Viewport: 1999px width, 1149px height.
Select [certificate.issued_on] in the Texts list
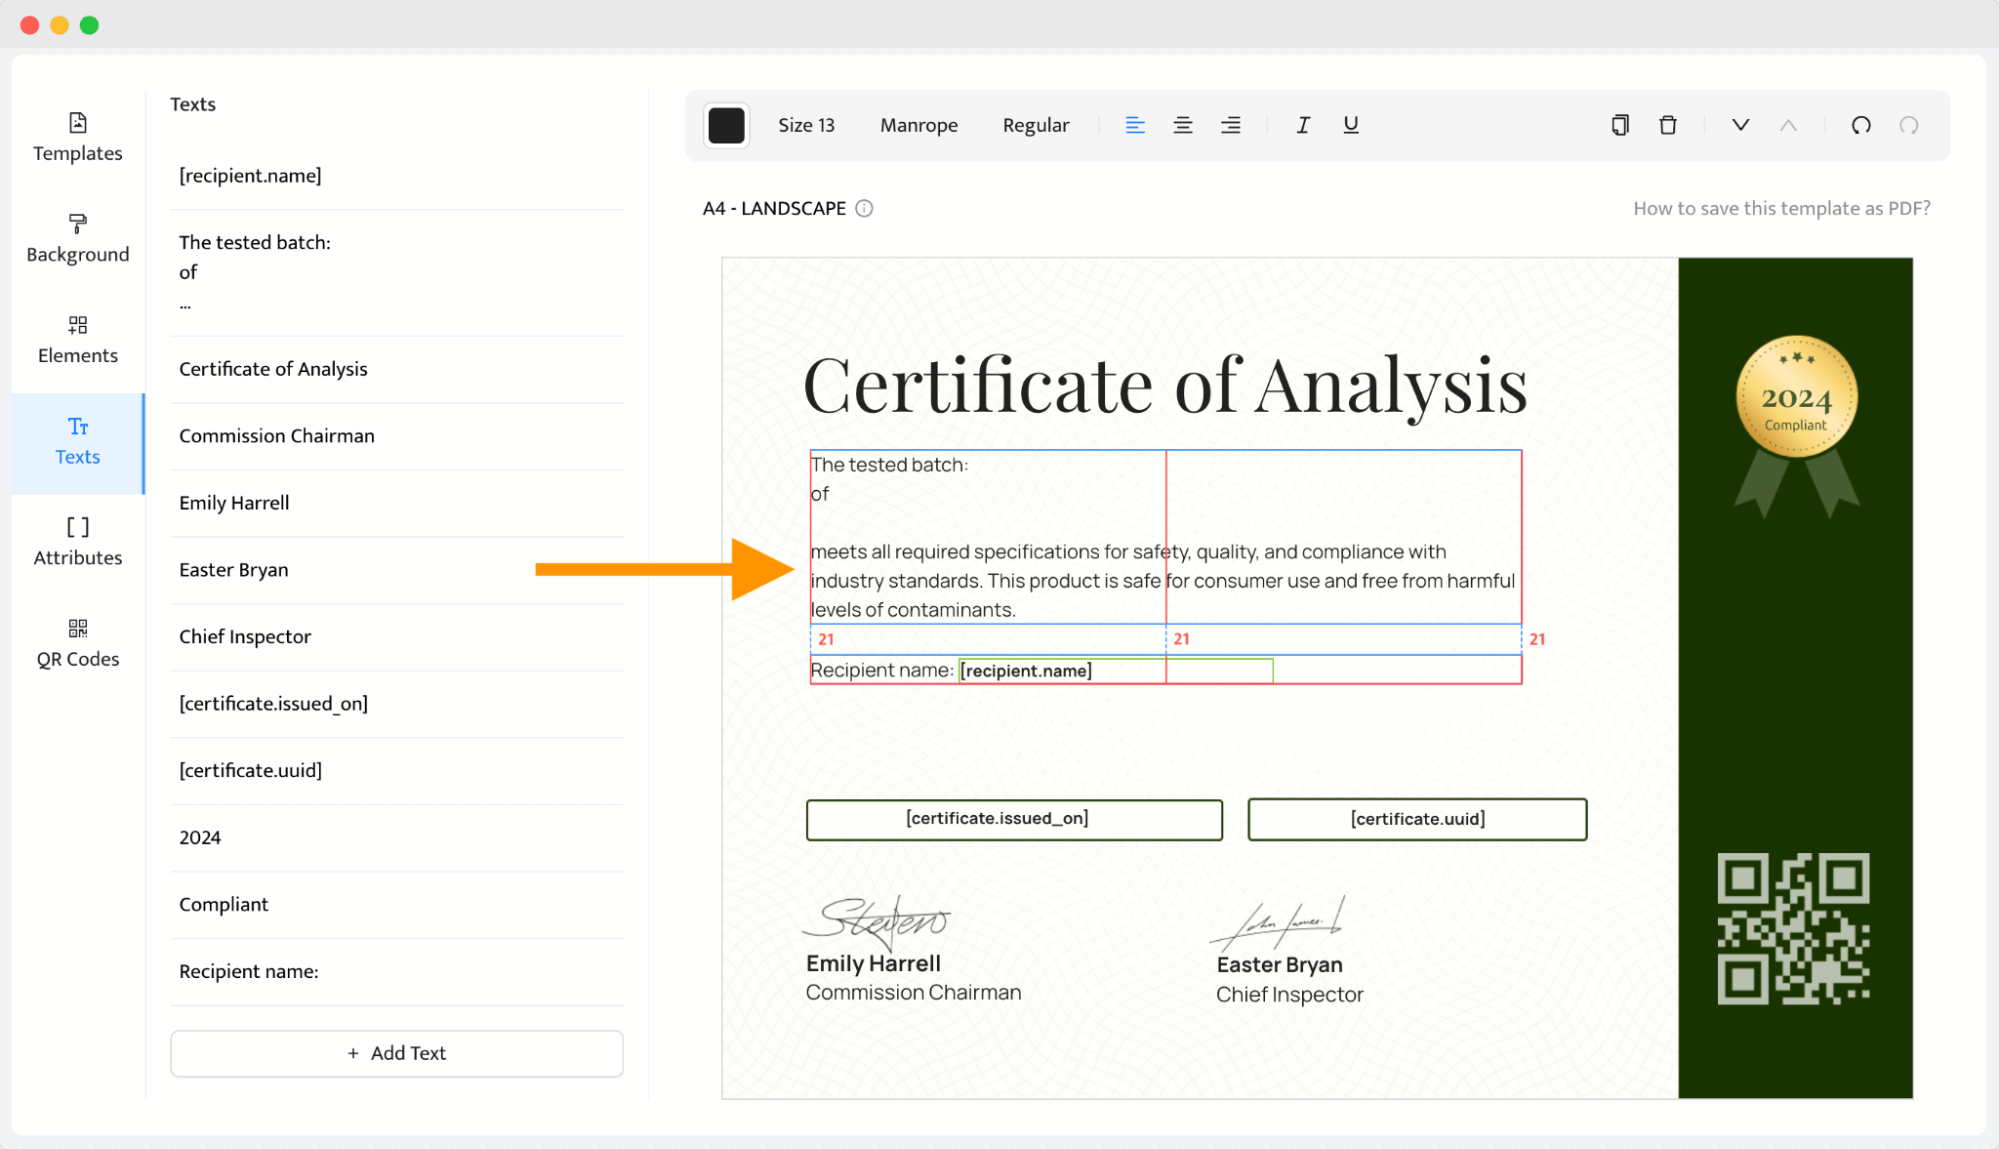[x=397, y=704]
